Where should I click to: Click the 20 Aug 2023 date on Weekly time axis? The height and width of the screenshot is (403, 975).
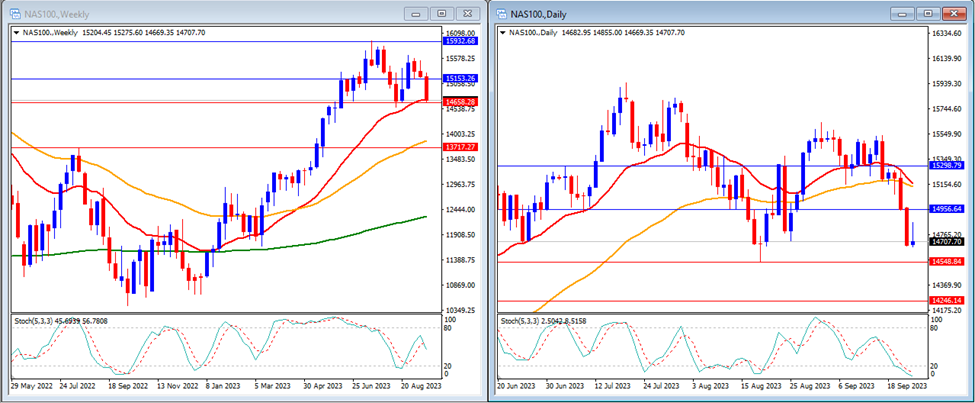(x=420, y=386)
